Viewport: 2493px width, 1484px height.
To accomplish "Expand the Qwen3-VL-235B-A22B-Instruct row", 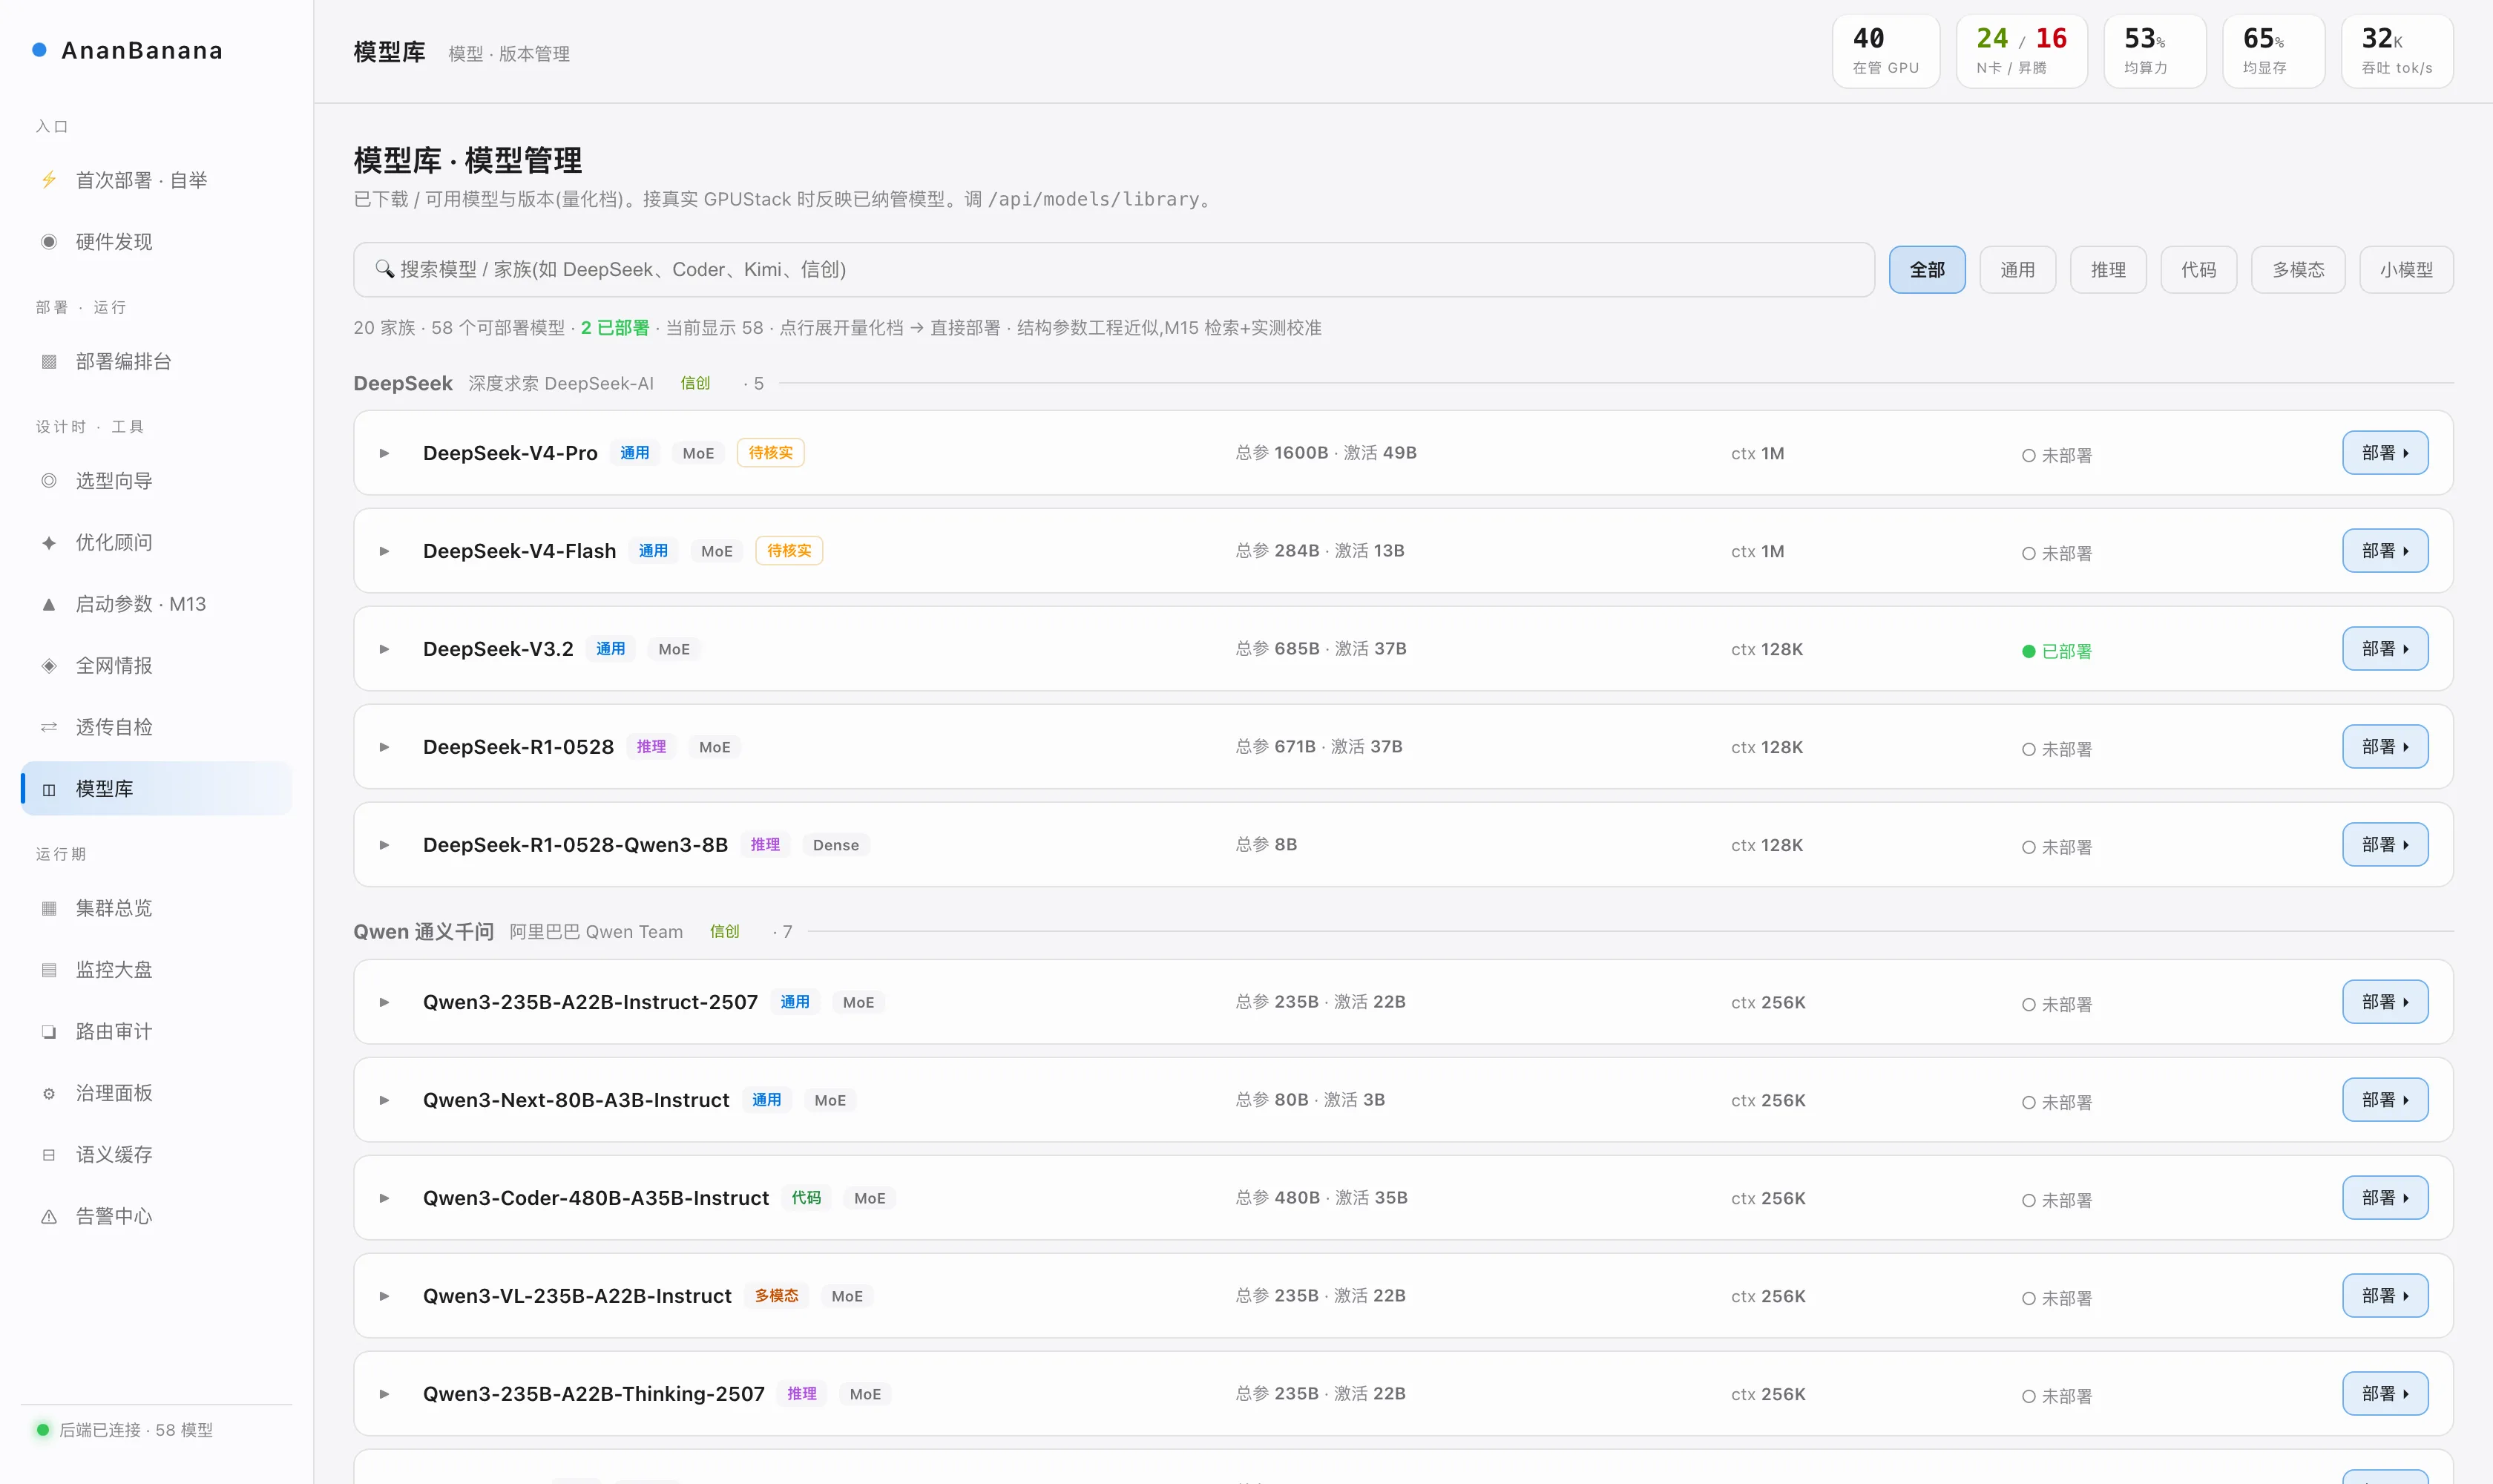I will [x=384, y=1296].
